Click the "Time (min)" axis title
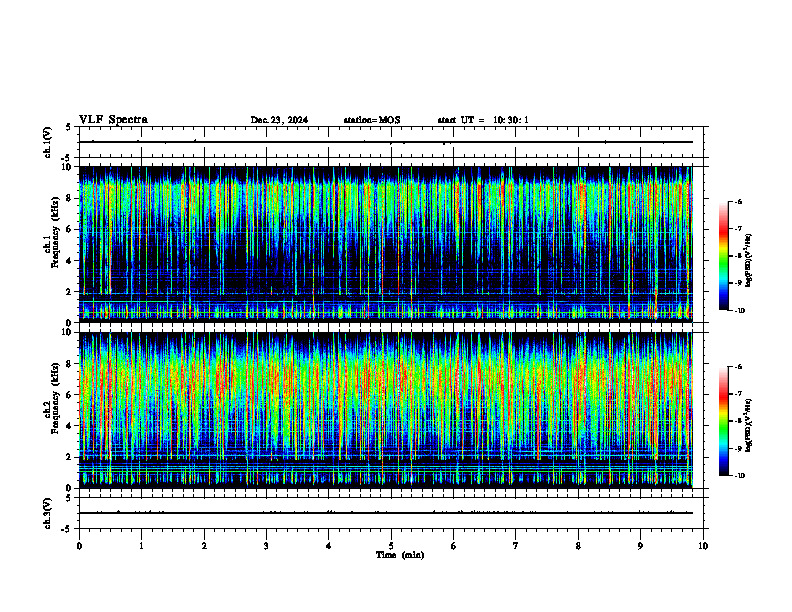Screen dimensions: 792x612 click(400, 555)
